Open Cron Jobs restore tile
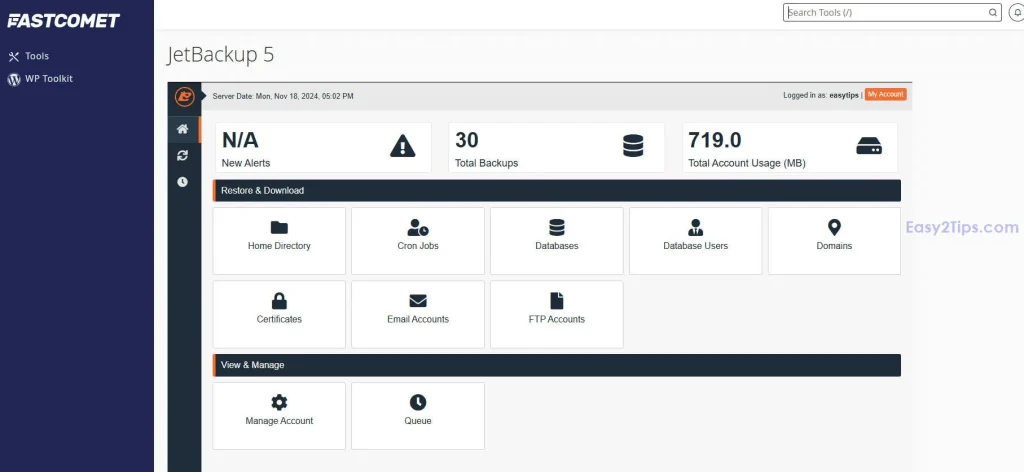The height and width of the screenshot is (472, 1024). 418,241
